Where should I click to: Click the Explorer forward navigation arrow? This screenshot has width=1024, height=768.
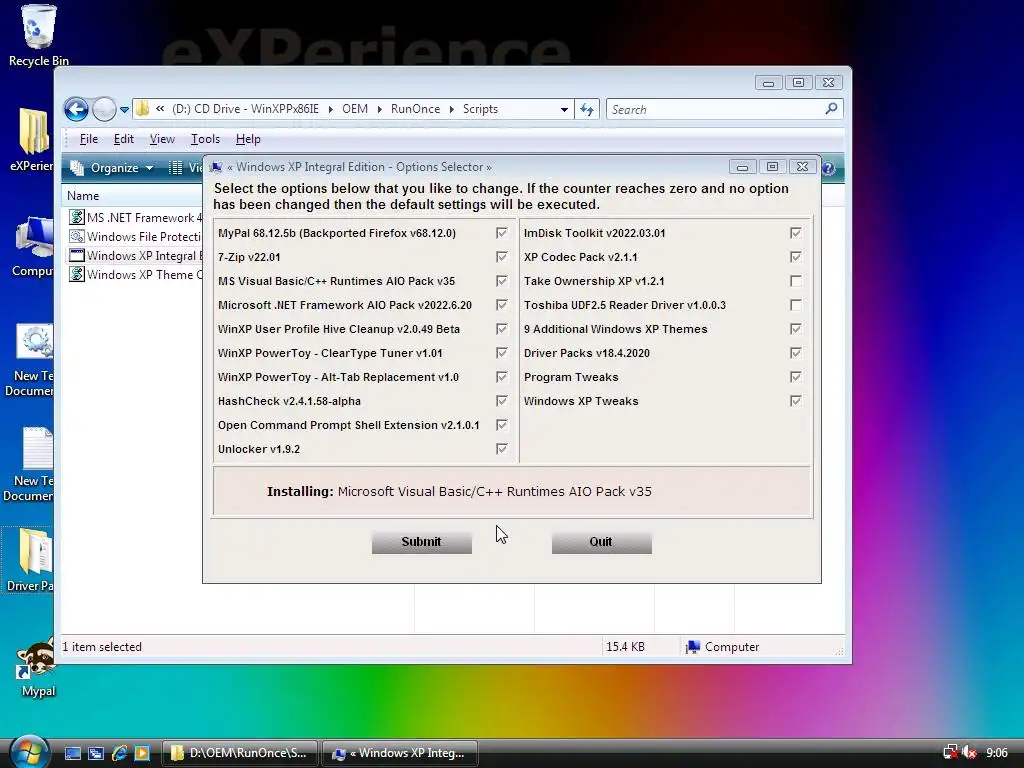tap(104, 109)
